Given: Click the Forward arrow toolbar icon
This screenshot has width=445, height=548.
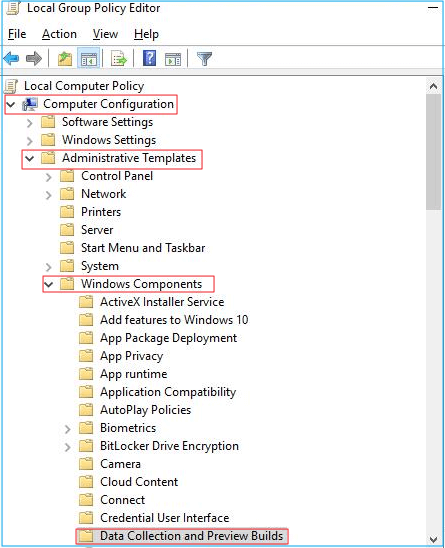Looking at the screenshot, I should tap(34, 58).
